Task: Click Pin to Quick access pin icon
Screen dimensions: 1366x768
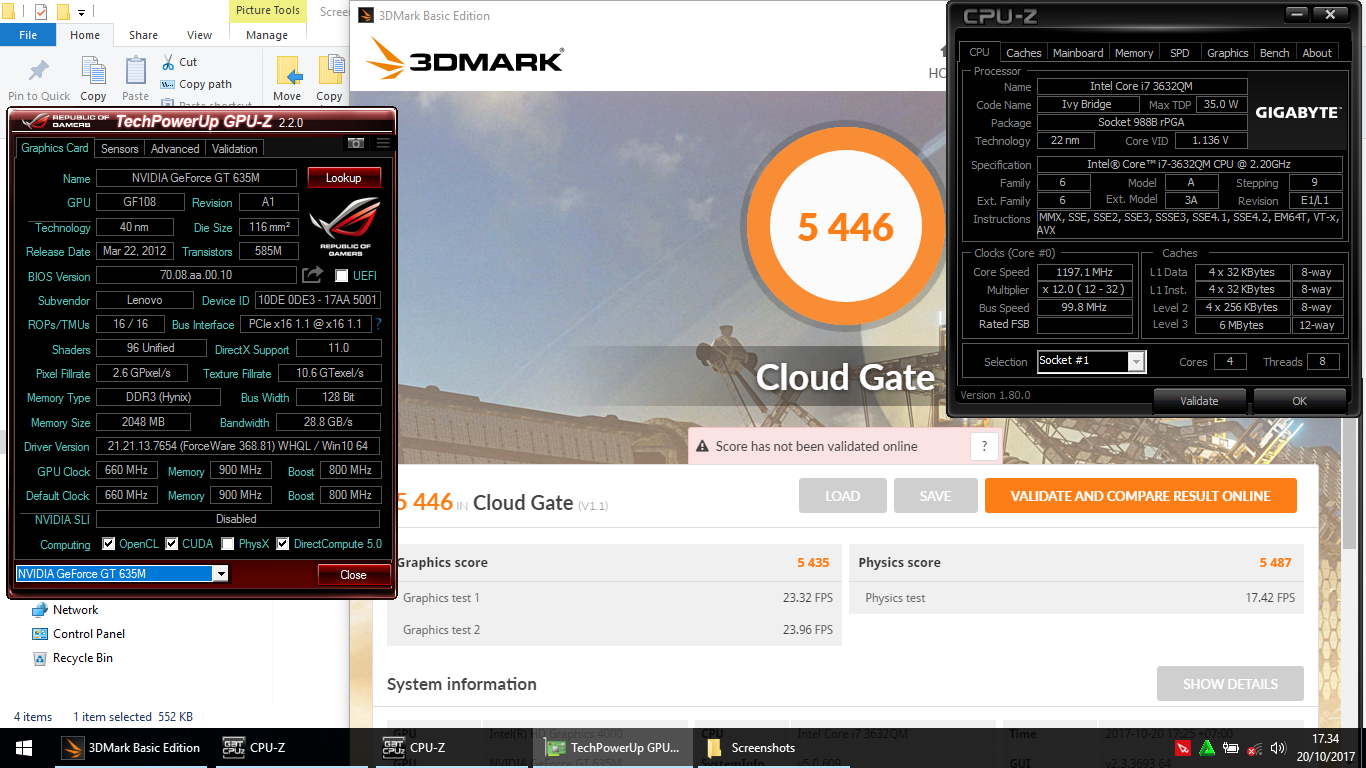Action: tap(39, 71)
